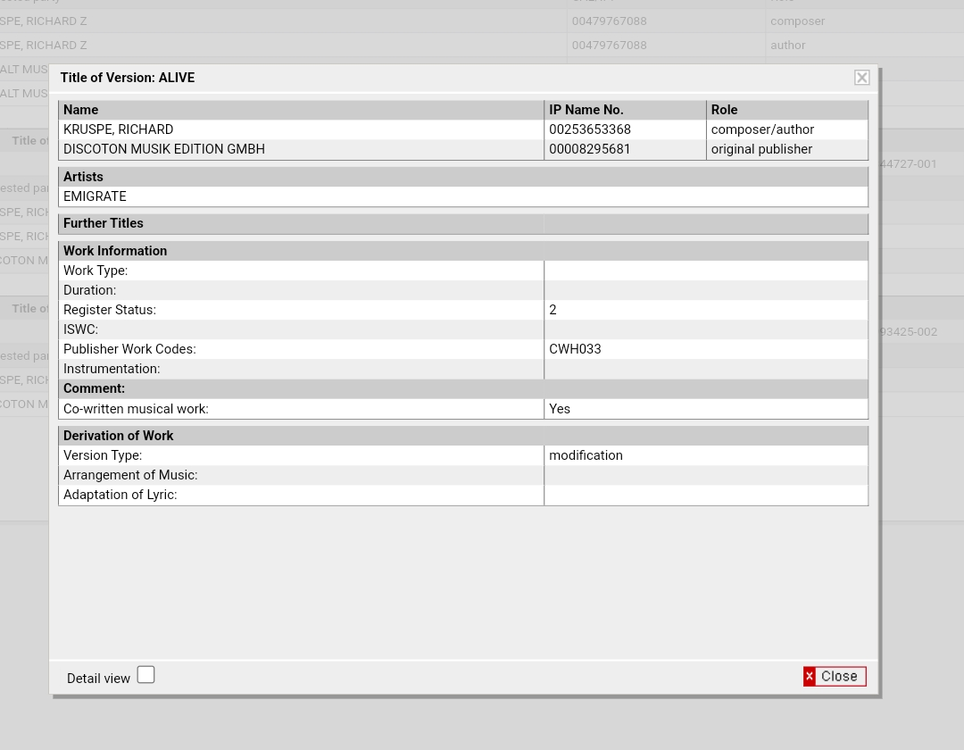Click the Co-written musical work label
This screenshot has height=750, width=964.
tap(136, 409)
